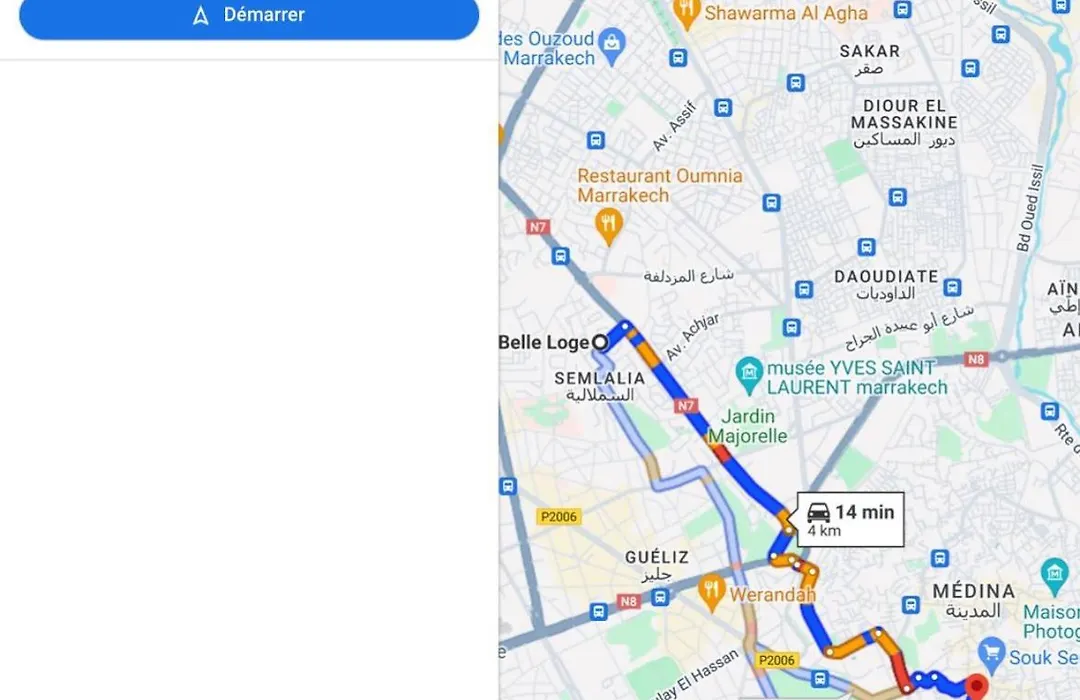This screenshot has height=700, width=1080.
Task: Click the Ouzoud Marrakech shopping bag pin
Action: (612, 45)
